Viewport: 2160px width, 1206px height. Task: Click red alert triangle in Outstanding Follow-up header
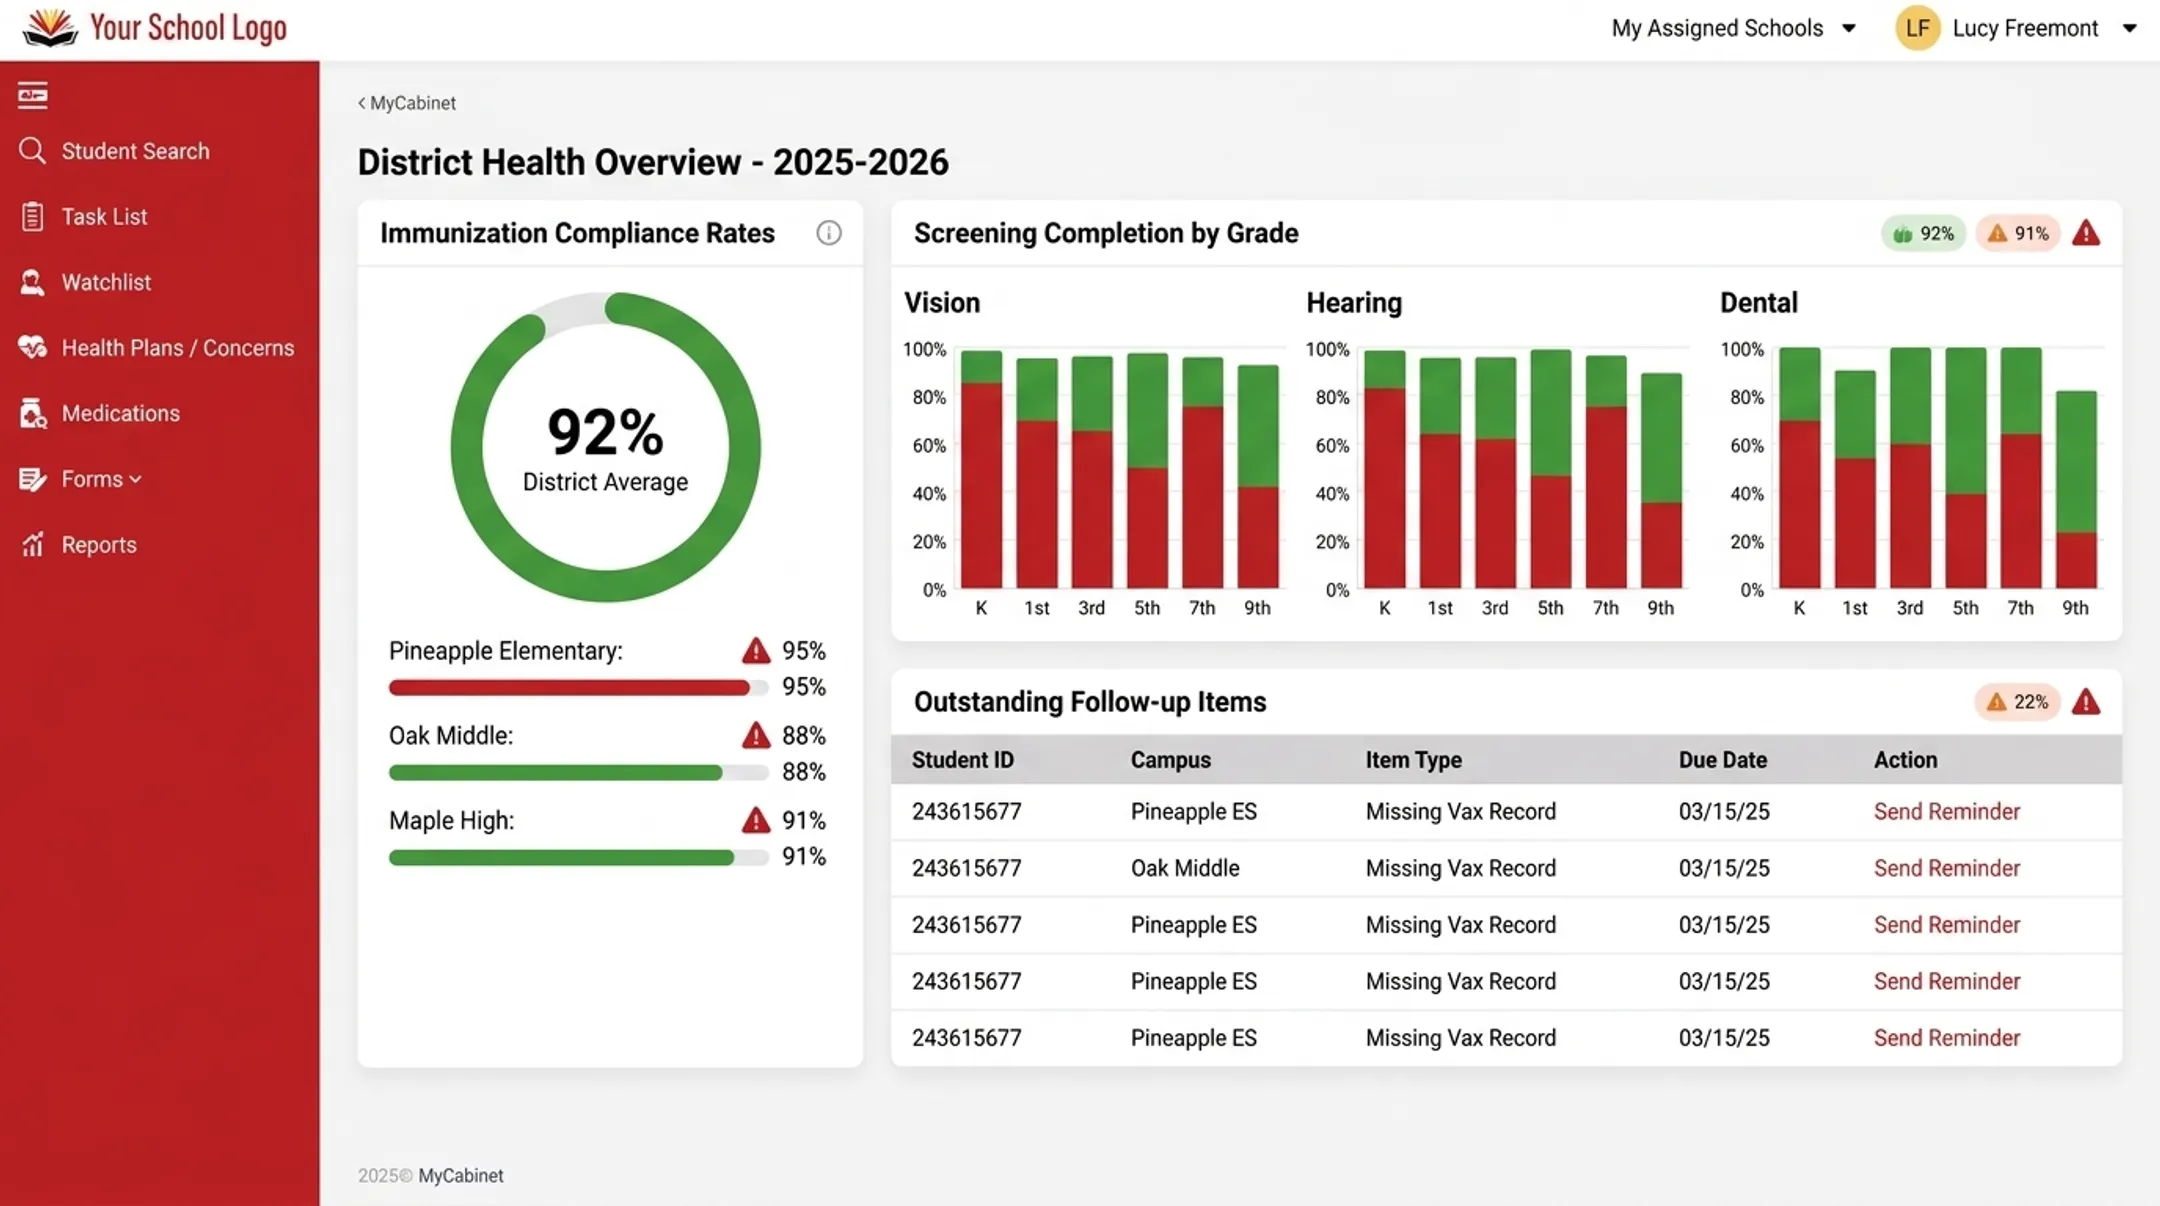pyautogui.click(x=2085, y=701)
